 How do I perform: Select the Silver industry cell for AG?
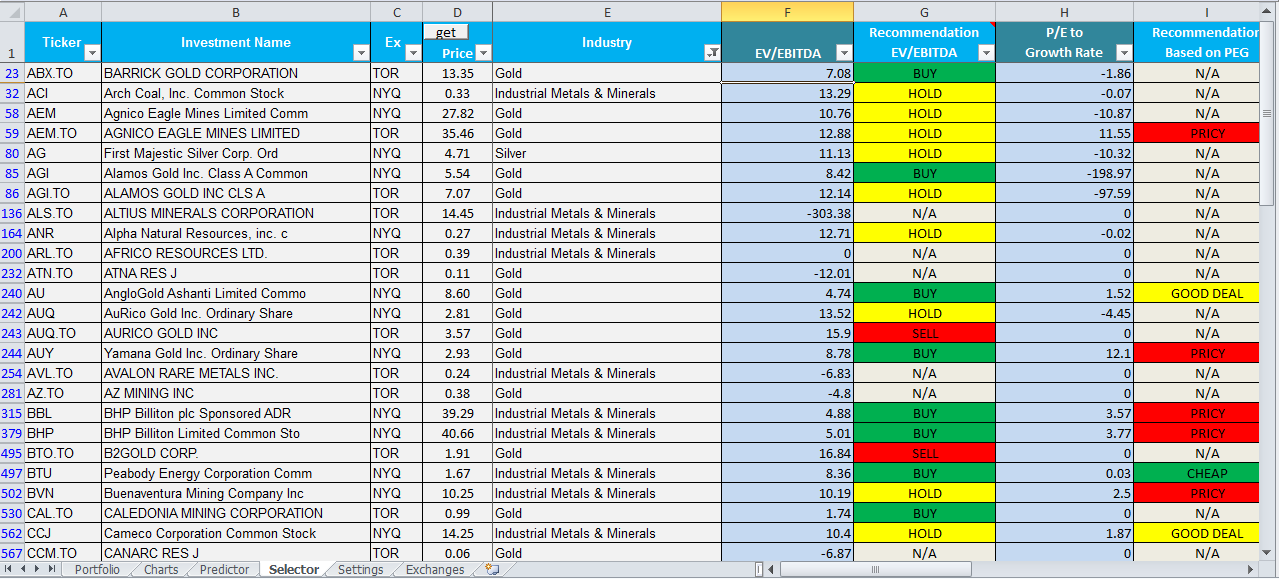point(607,153)
